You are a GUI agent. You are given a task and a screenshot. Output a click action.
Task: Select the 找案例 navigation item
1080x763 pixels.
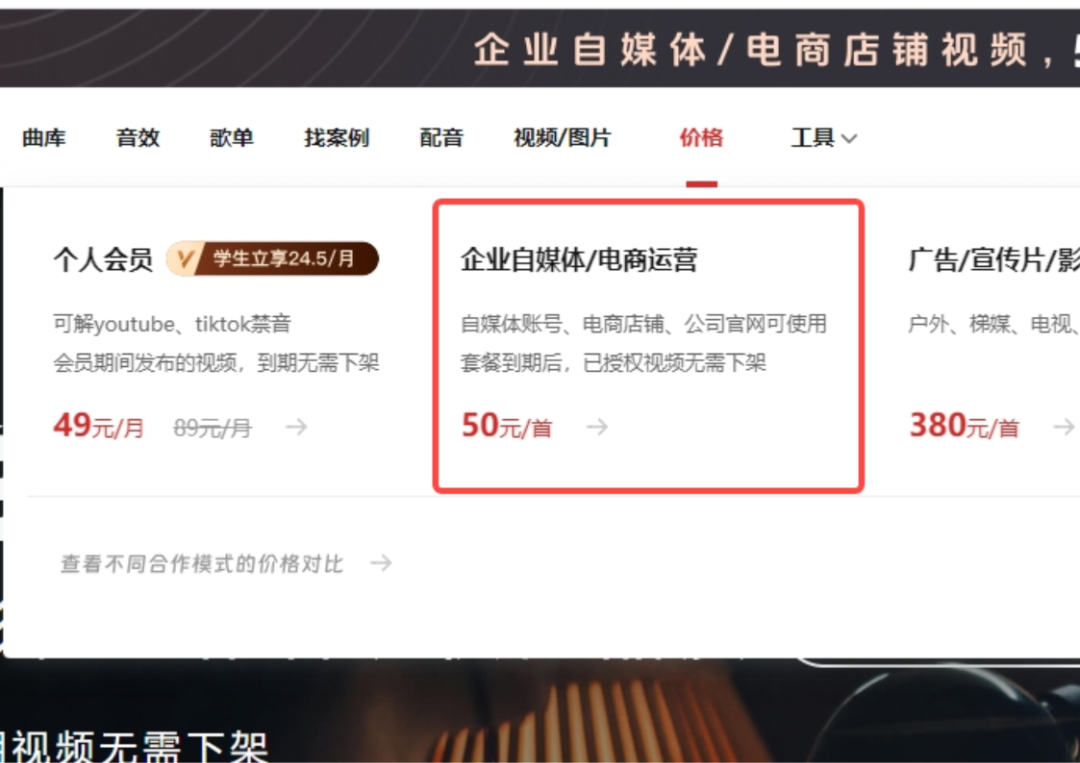tap(337, 138)
